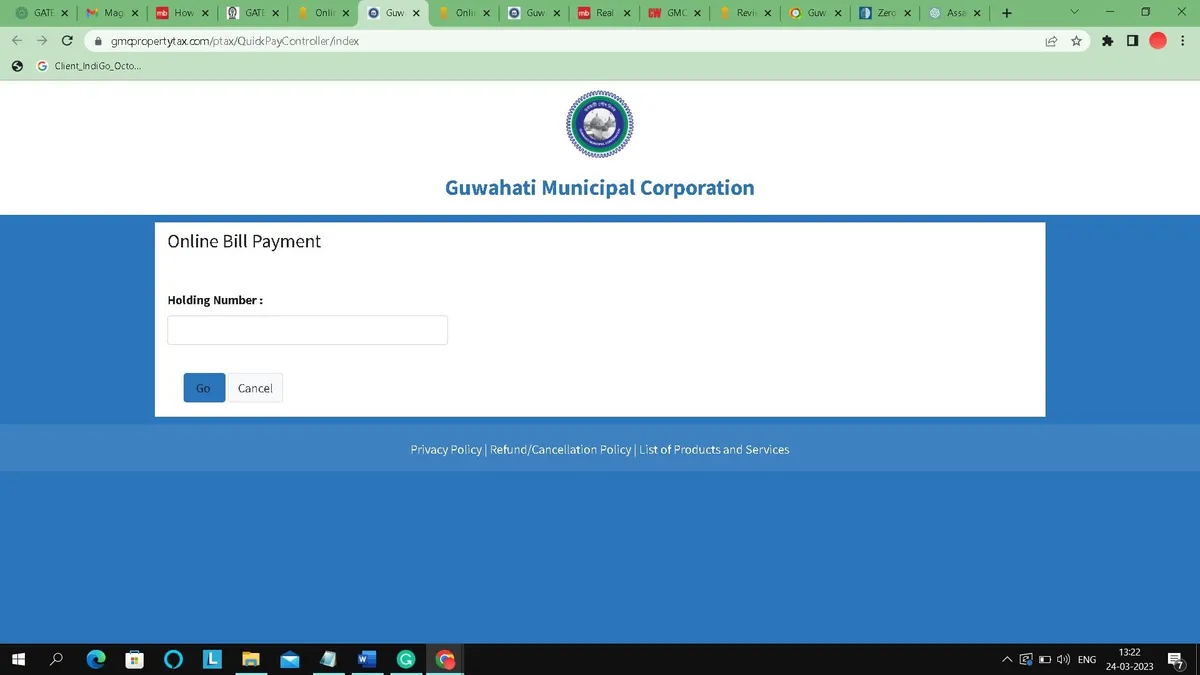Click the share page icon in address bar
This screenshot has height=675, width=1200.
click(x=1051, y=41)
